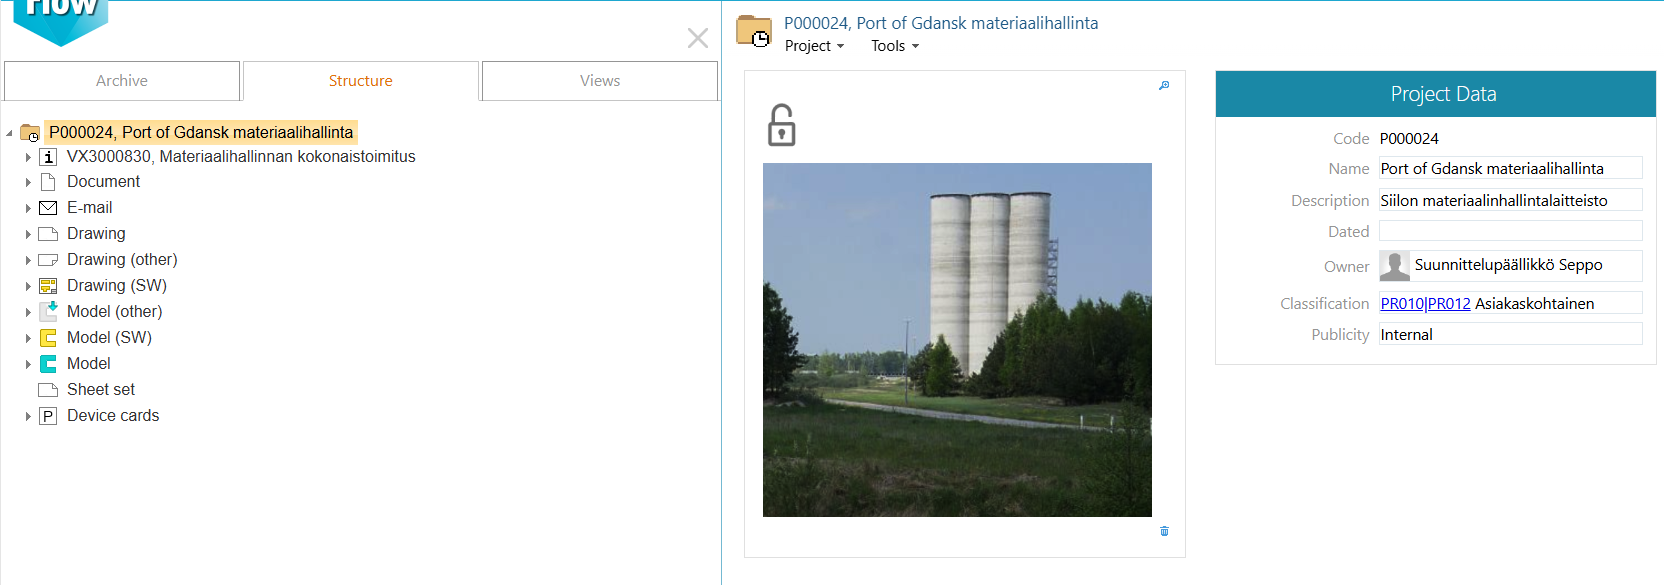Viewport: 1664px width, 585px height.
Task: Collapse the P000024 root node
Action: 10,132
